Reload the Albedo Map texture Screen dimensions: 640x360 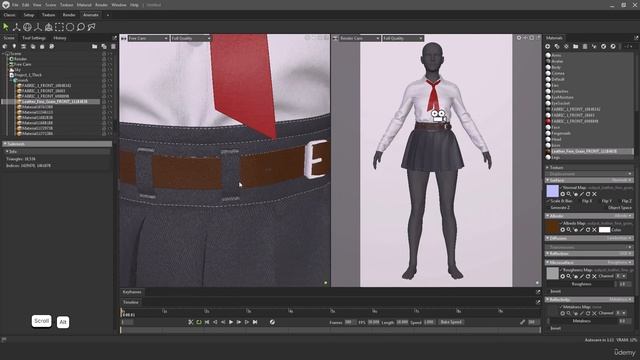click(x=588, y=230)
